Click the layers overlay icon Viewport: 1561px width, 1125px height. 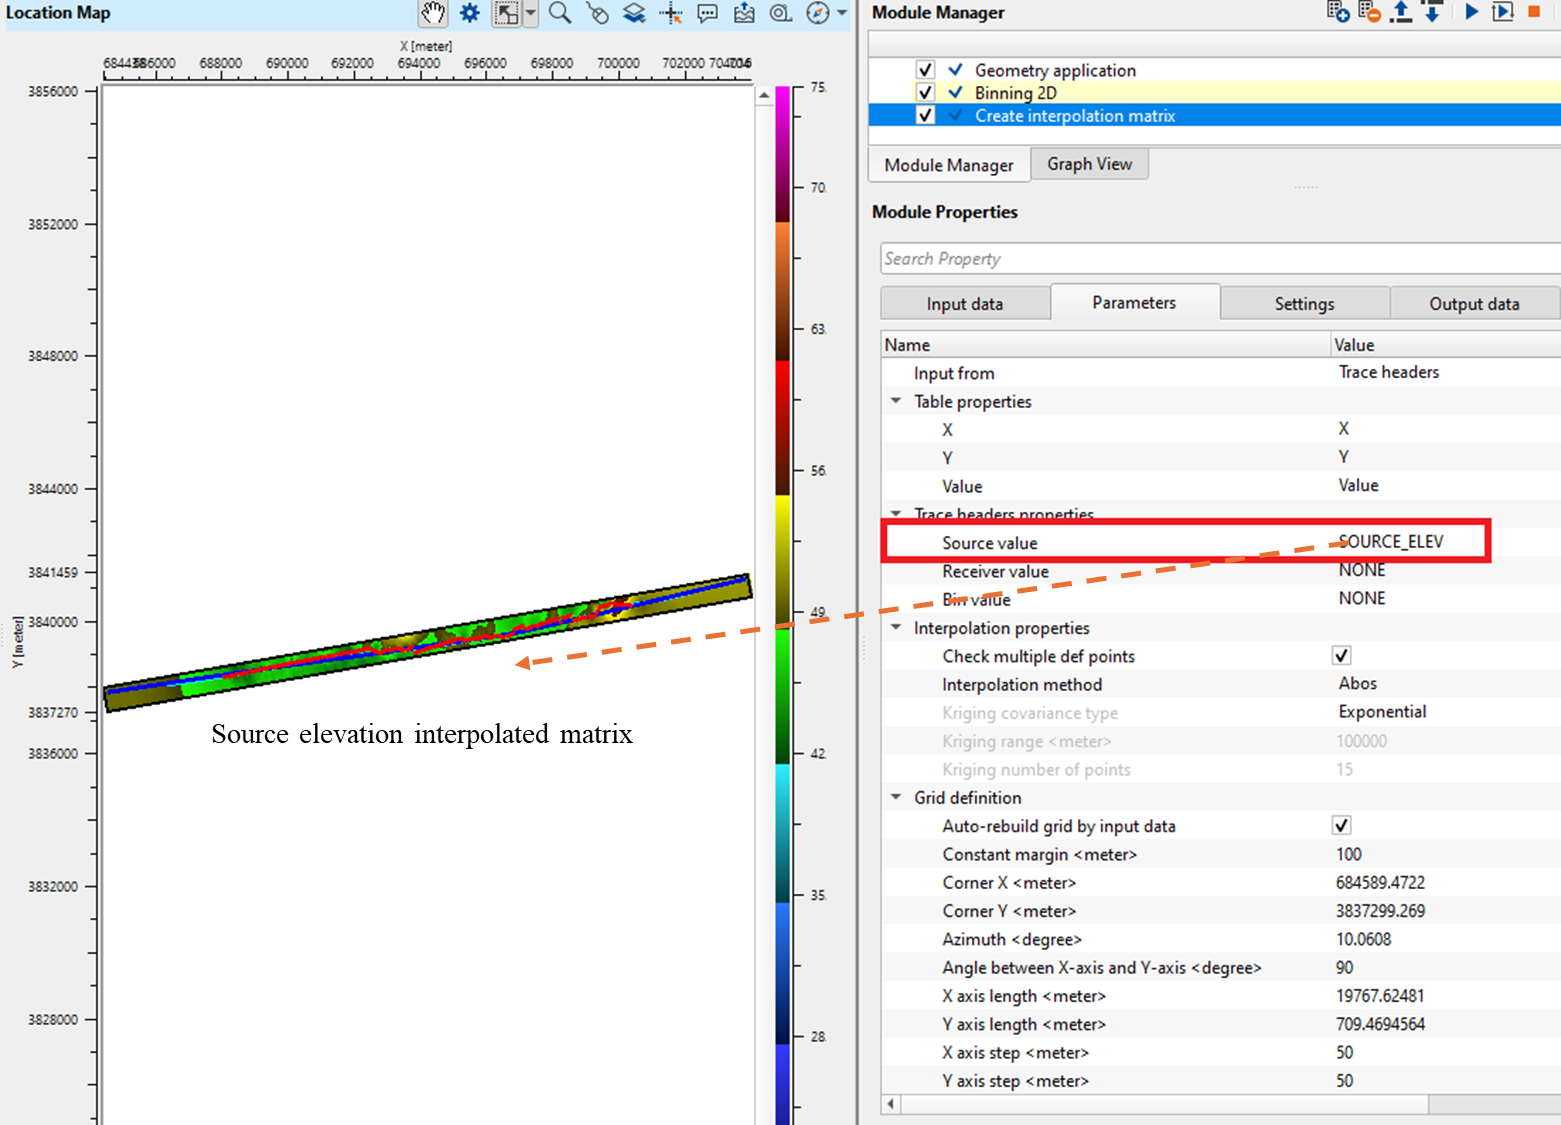point(633,13)
